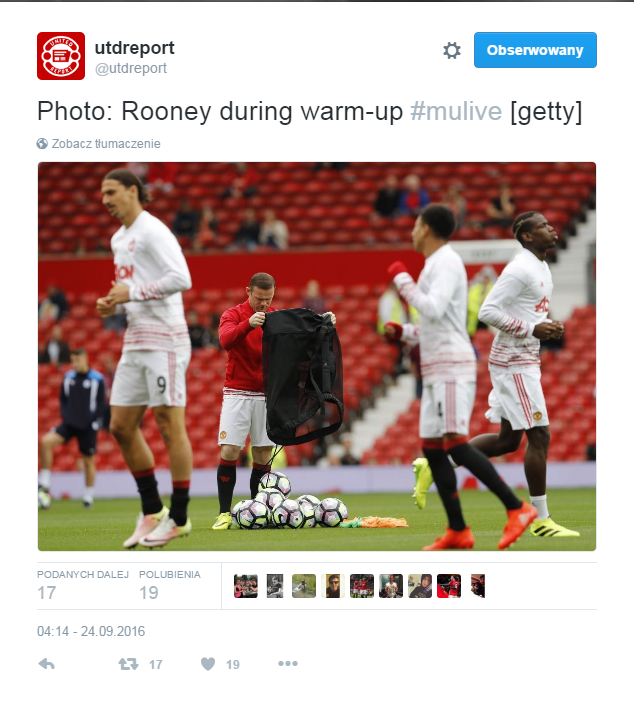Open the tweet timestamp 04:14 - 24.09.2016
The height and width of the screenshot is (702, 634).
[91, 631]
